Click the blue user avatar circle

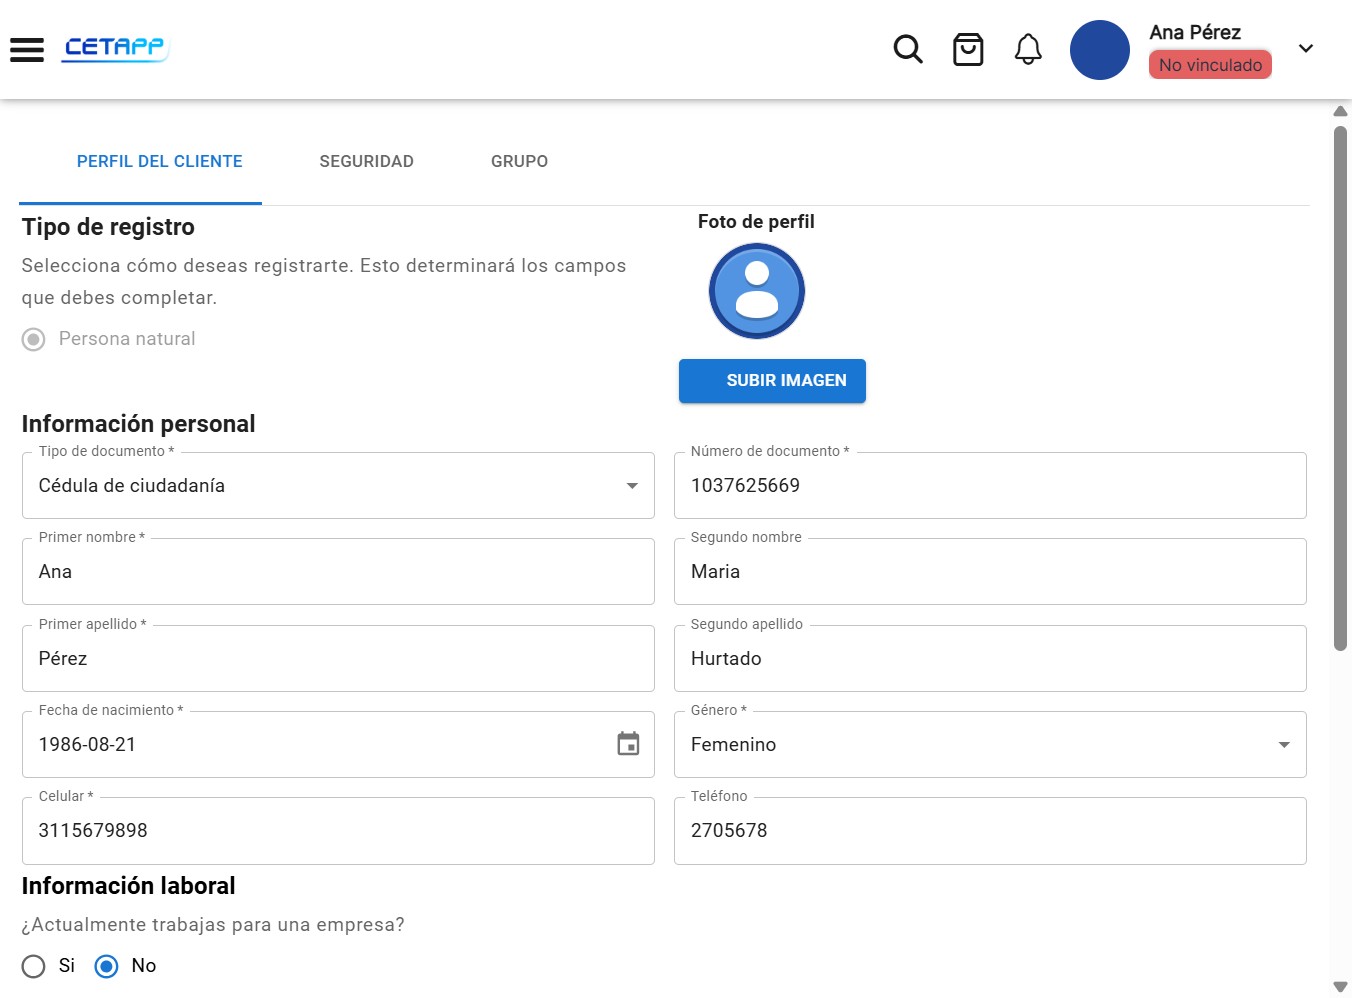coord(1100,50)
